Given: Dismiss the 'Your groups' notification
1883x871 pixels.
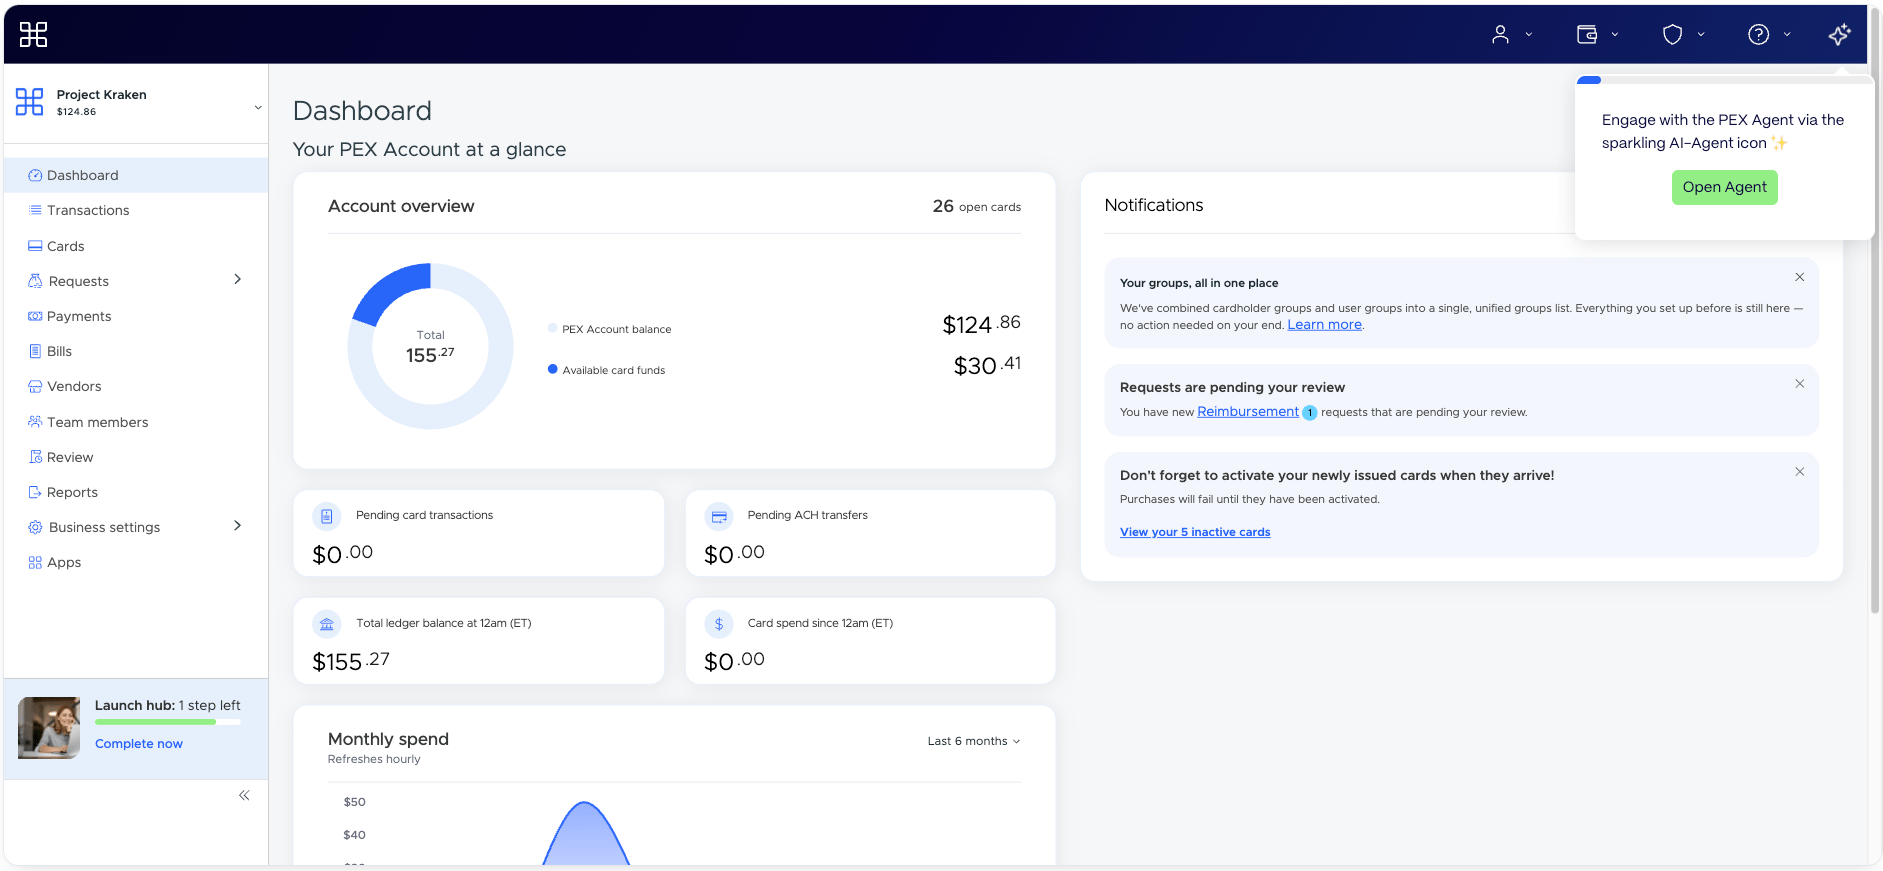Looking at the screenshot, I should pyautogui.click(x=1799, y=277).
